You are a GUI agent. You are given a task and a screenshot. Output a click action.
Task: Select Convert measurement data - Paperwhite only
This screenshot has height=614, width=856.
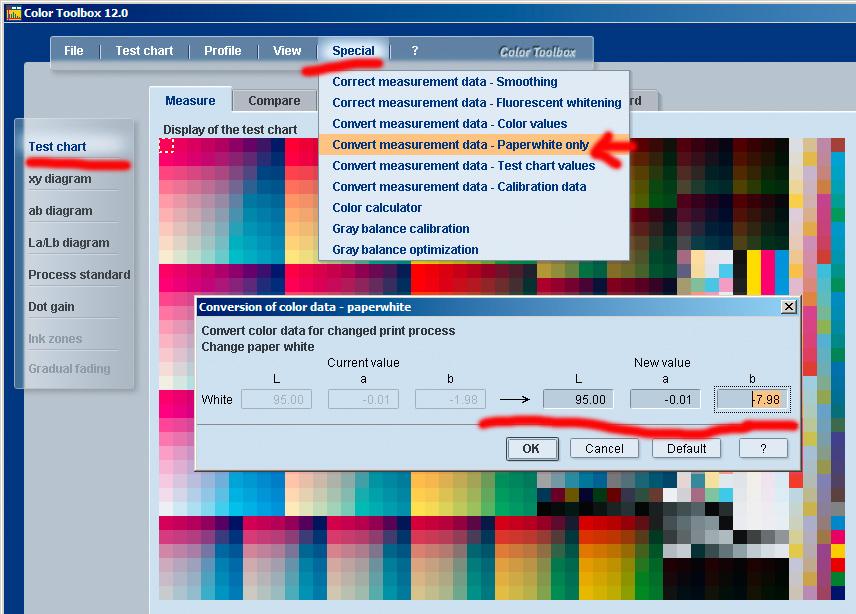coord(460,145)
